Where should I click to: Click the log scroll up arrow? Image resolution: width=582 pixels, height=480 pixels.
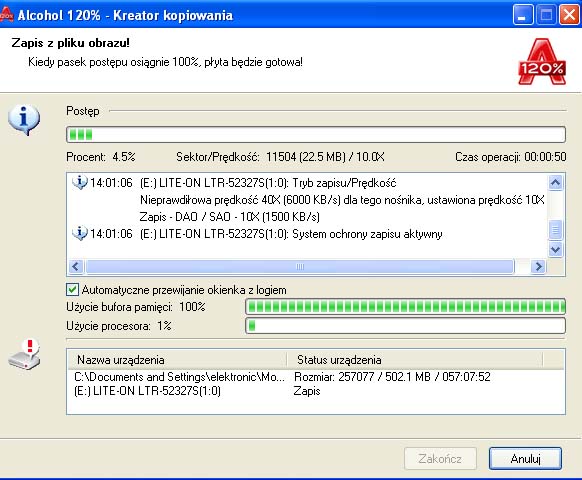coord(555,182)
